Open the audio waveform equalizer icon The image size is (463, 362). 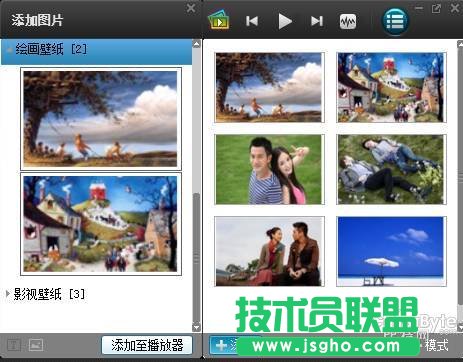[x=348, y=22]
